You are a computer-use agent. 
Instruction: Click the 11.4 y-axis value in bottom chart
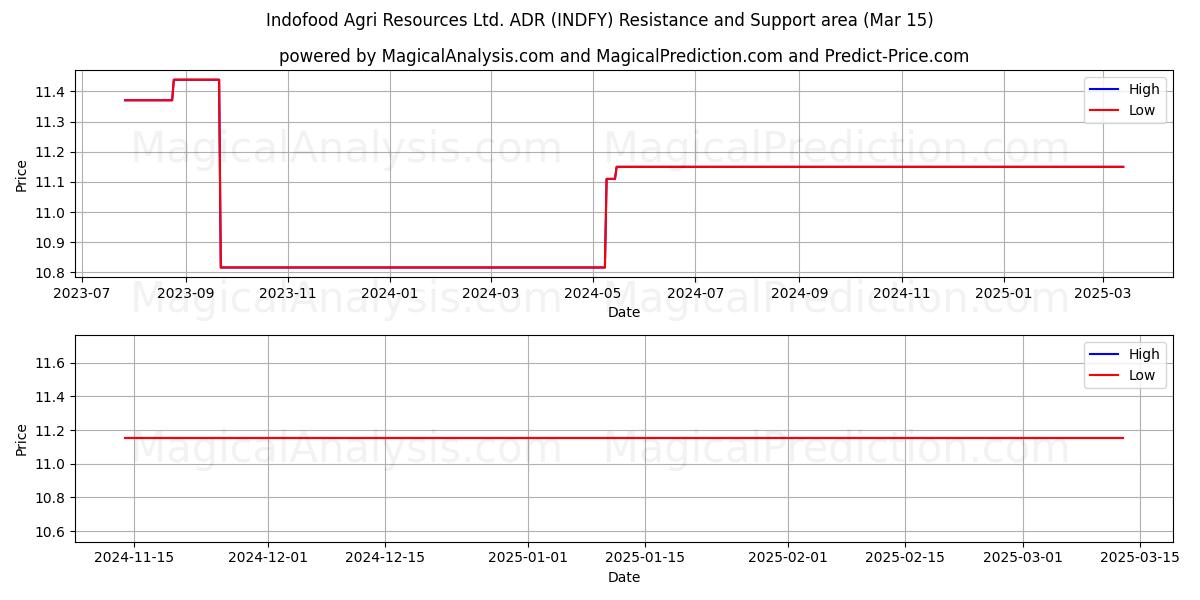[51, 397]
